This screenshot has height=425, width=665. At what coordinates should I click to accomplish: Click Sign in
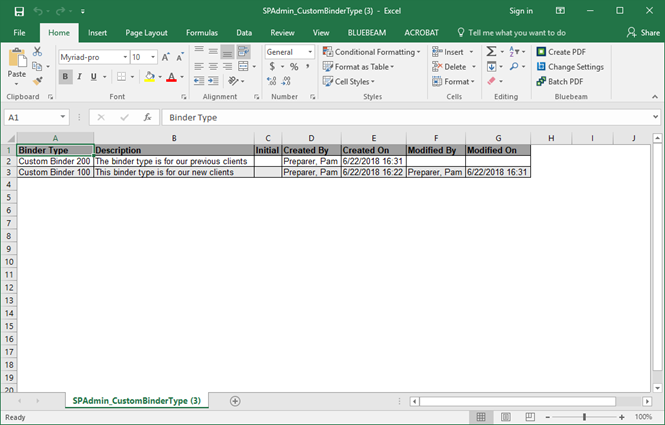(521, 11)
